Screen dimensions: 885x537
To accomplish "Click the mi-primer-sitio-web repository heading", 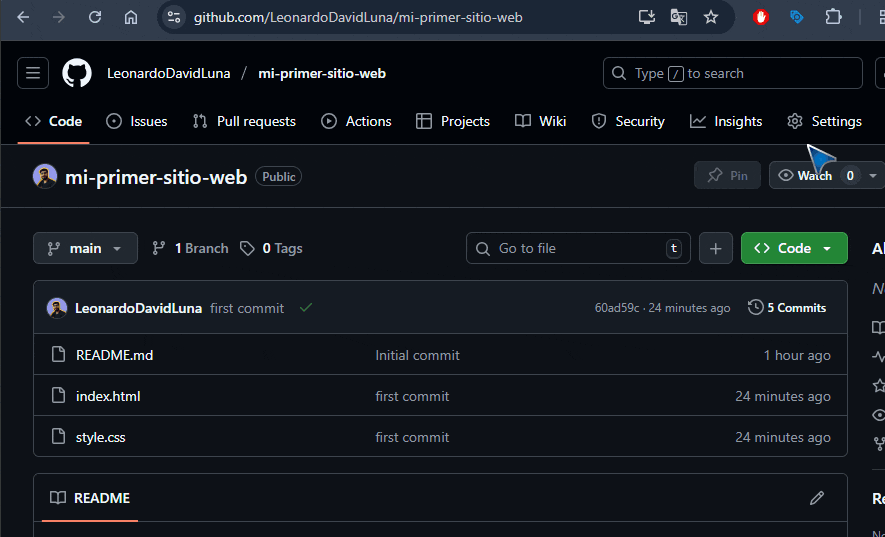I will coord(156,177).
